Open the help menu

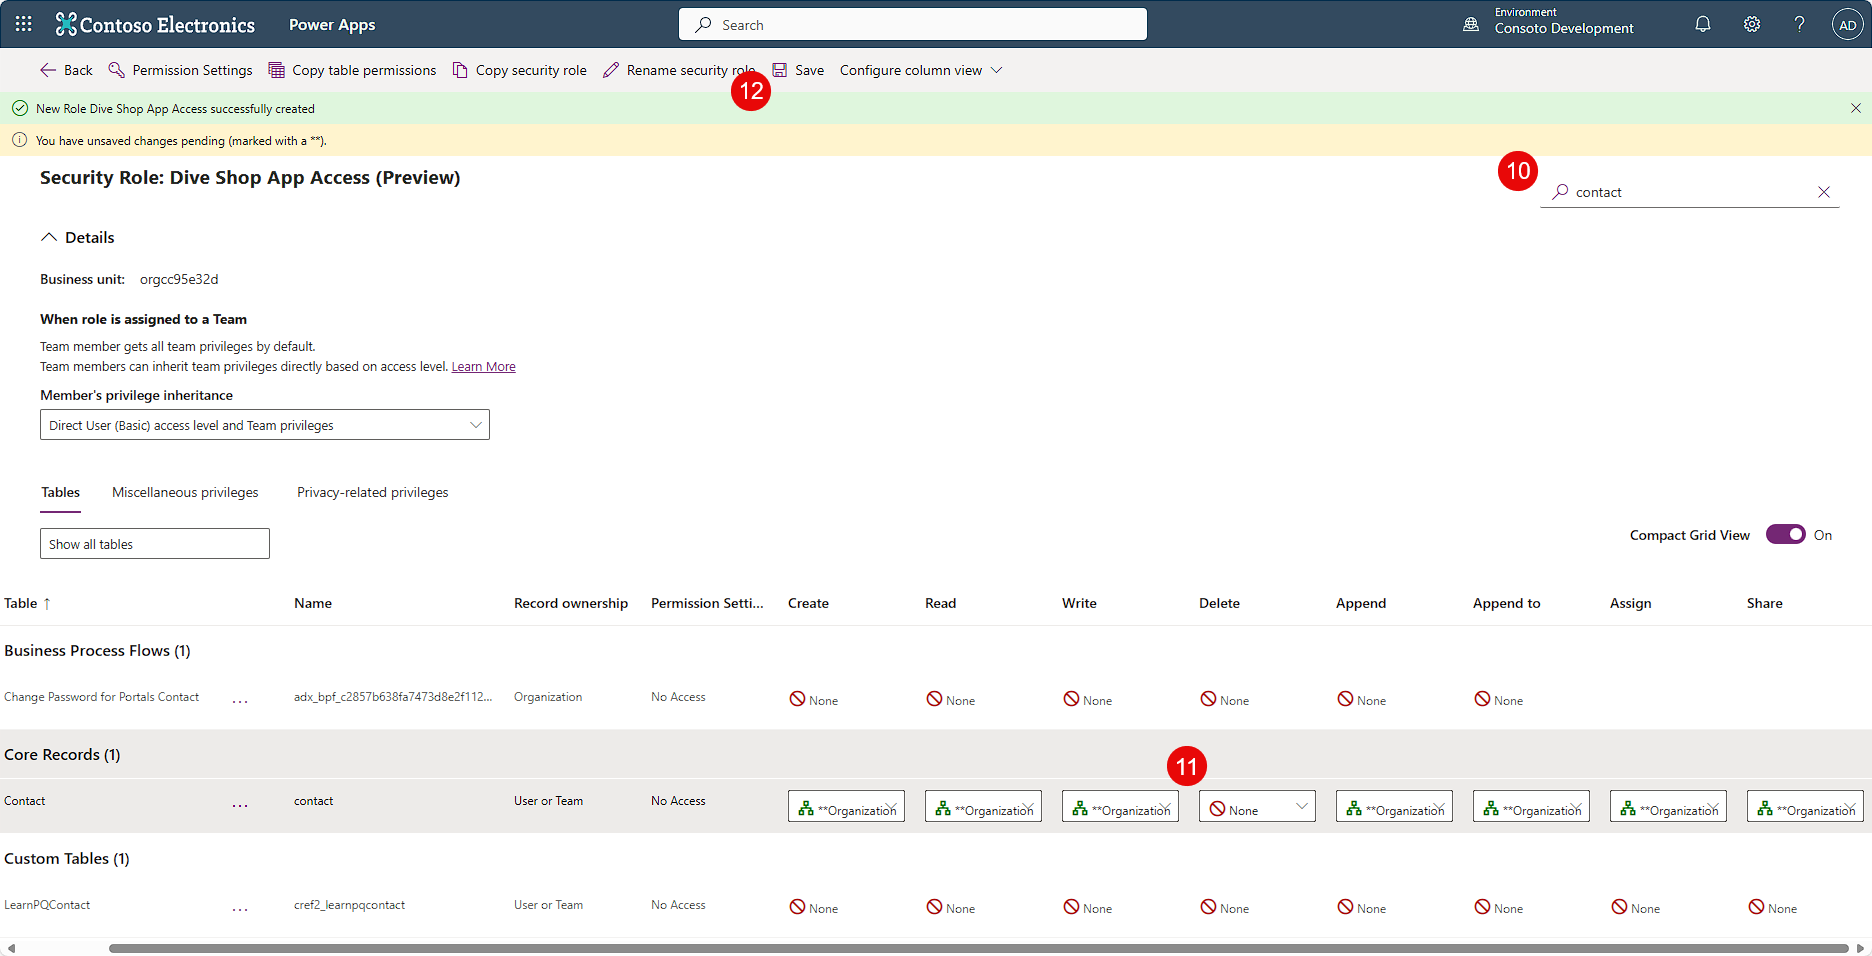click(x=1799, y=23)
